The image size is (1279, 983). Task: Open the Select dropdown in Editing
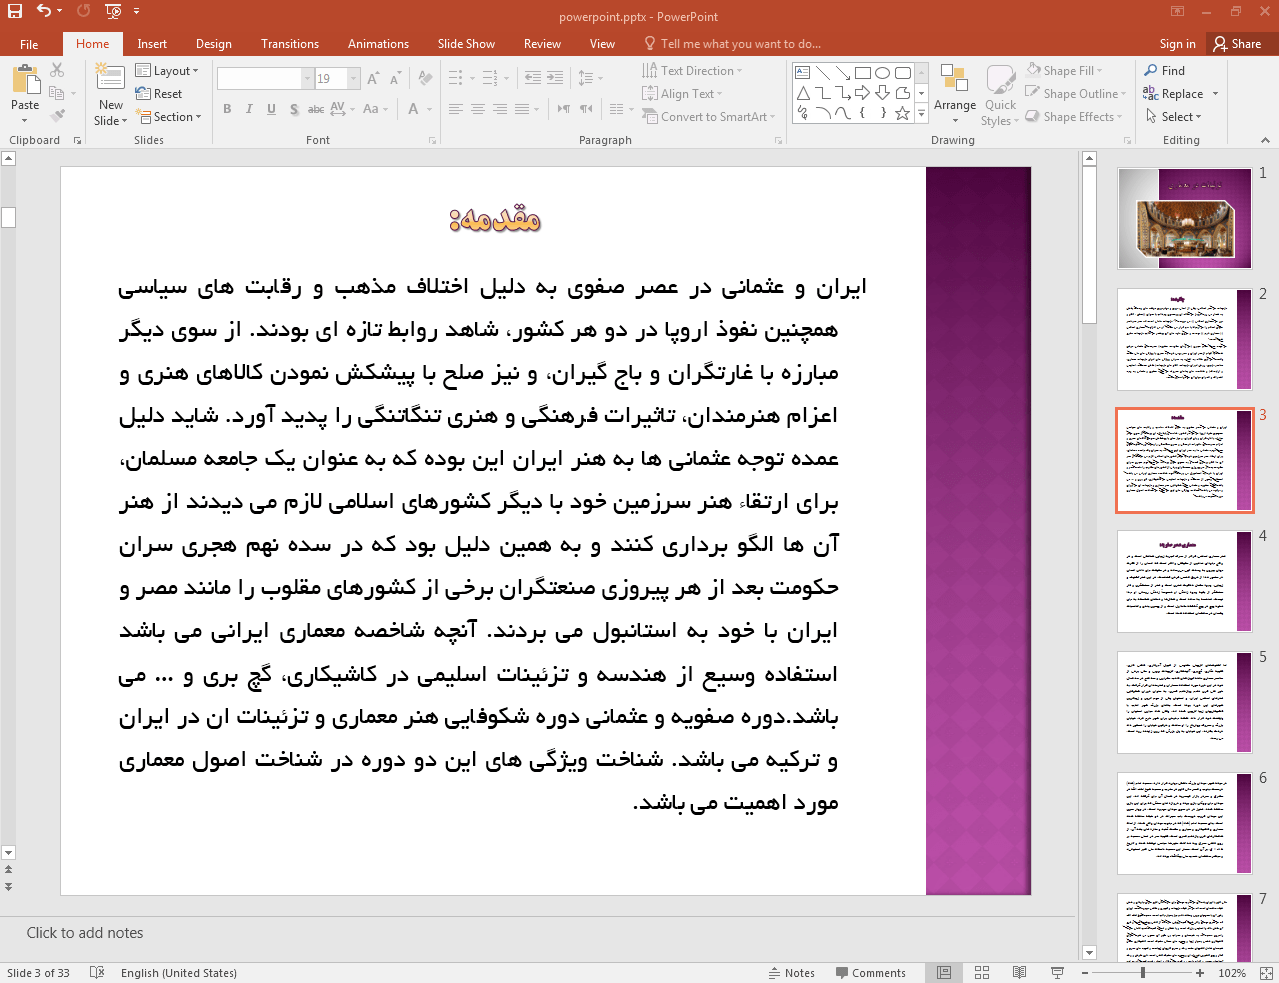coord(1172,117)
